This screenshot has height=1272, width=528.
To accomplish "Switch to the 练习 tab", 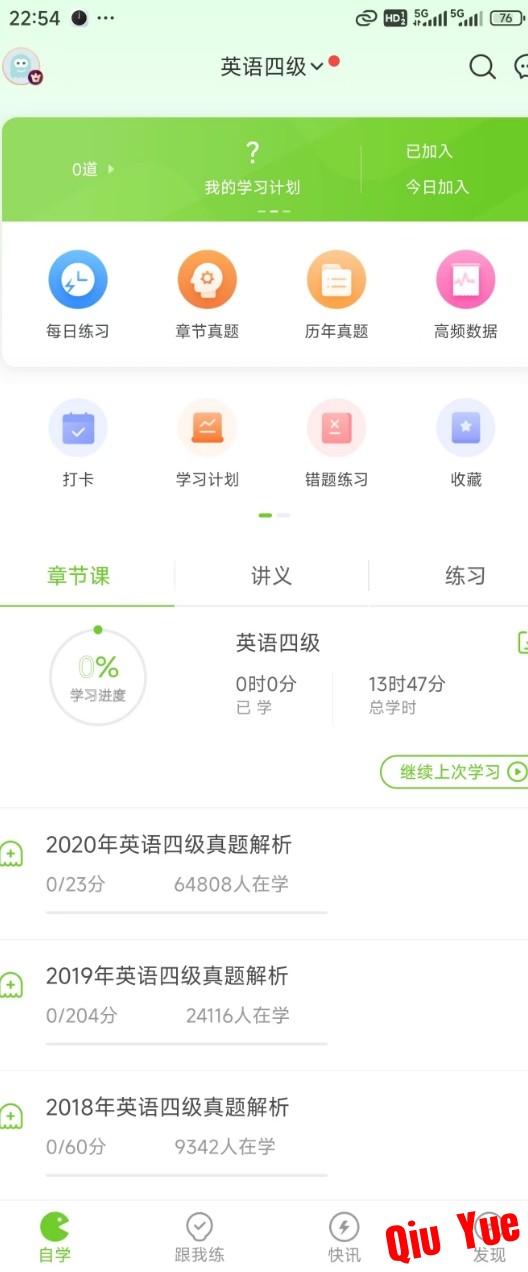I will tap(465, 576).
